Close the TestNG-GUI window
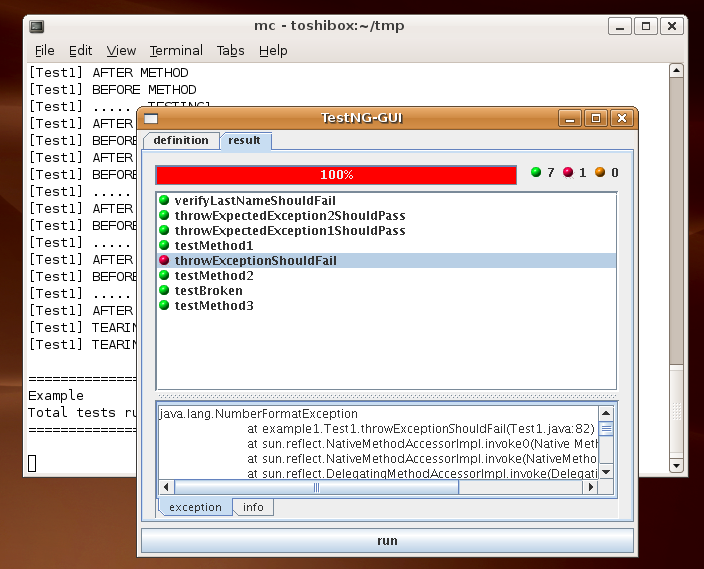 tap(622, 119)
